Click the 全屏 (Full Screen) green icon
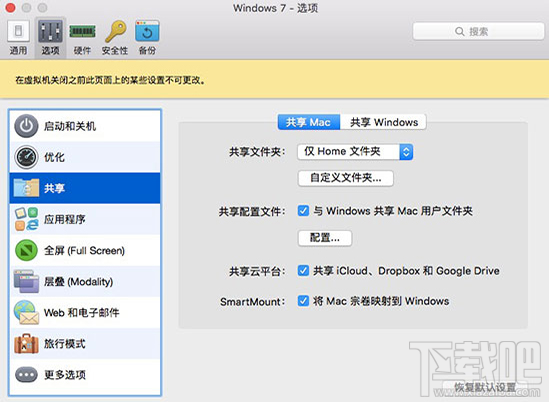Viewport: 549px width, 402px height. pyautogui.click(x=26, y=250)
